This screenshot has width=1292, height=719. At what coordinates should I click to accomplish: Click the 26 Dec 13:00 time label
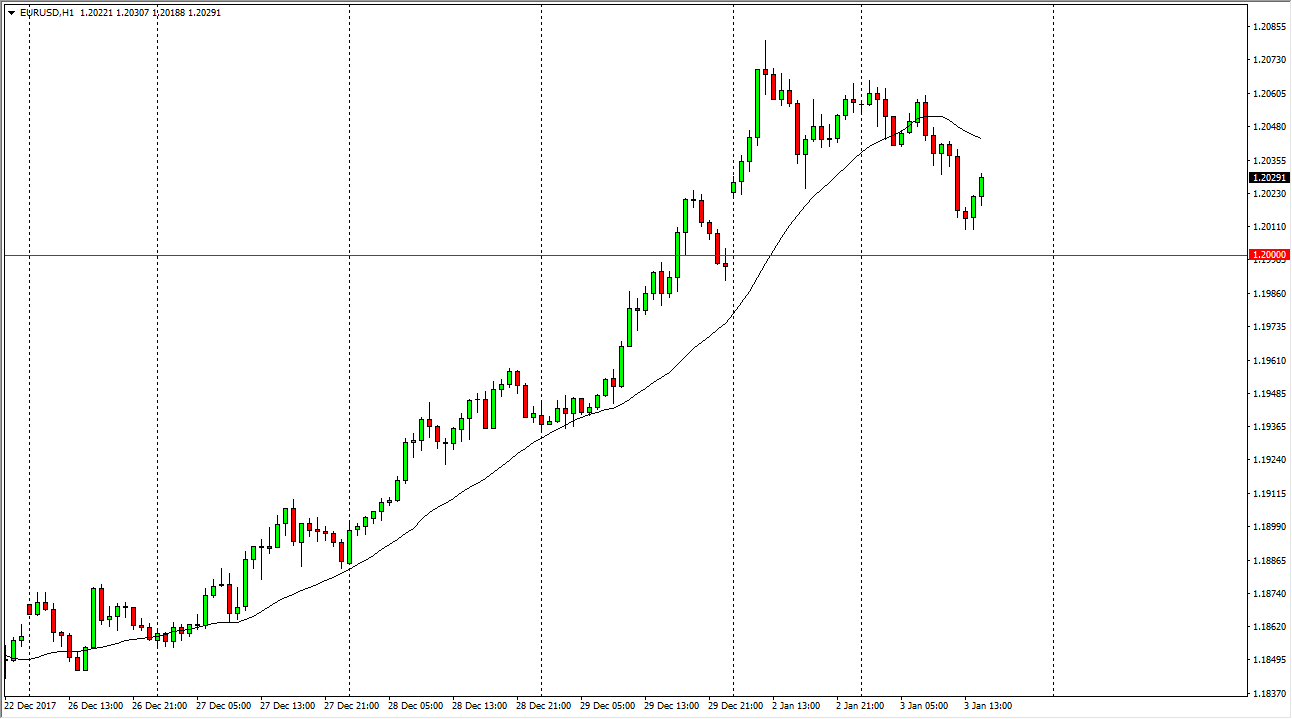point(94,706)
